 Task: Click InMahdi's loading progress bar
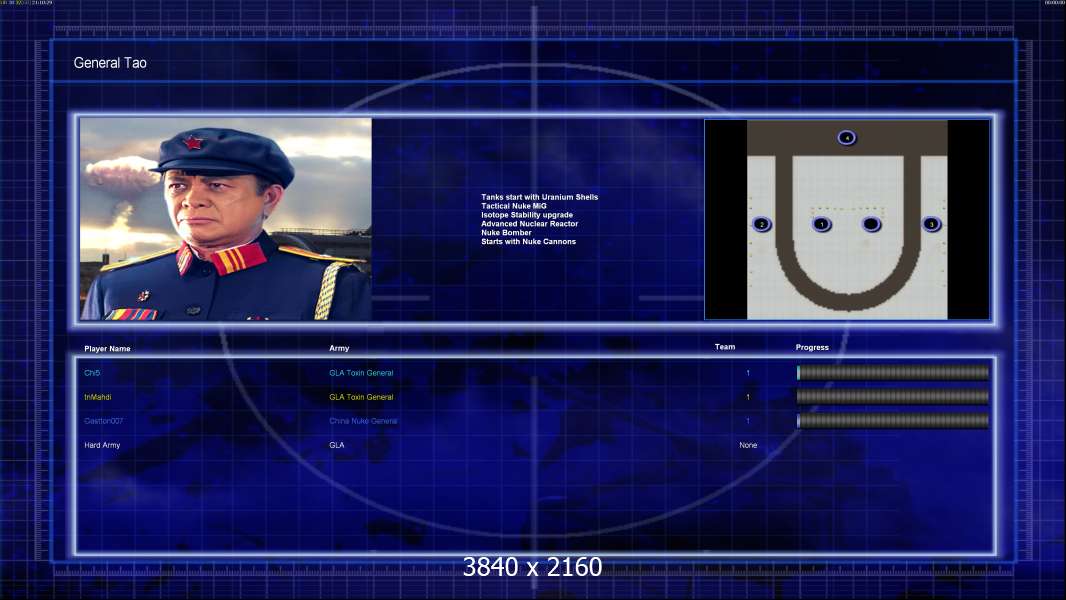(x=893, y=397)
